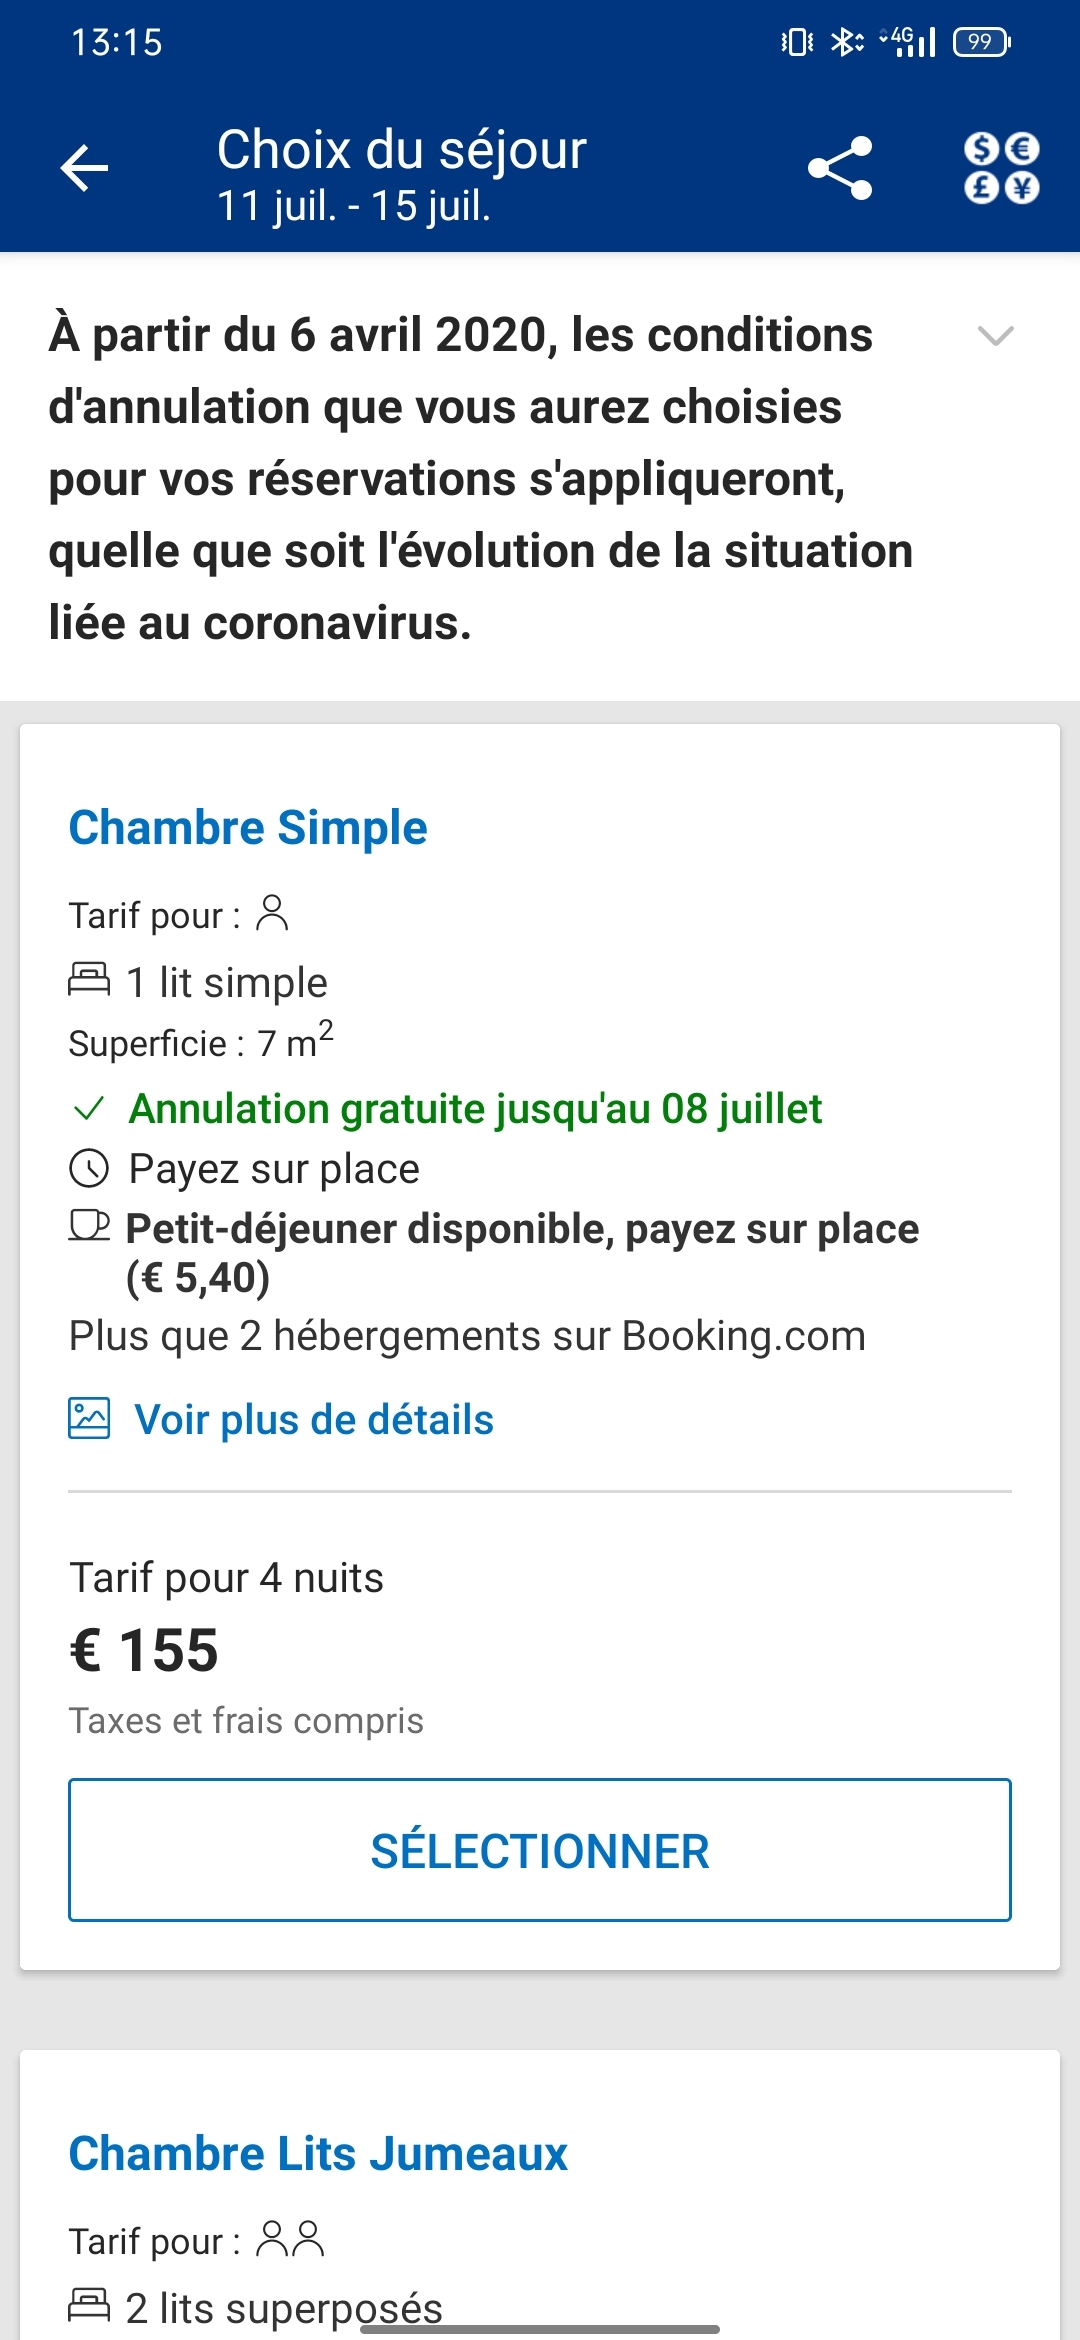
Task: Tap the breakfast cup icon
Action: pos(89,1225)
